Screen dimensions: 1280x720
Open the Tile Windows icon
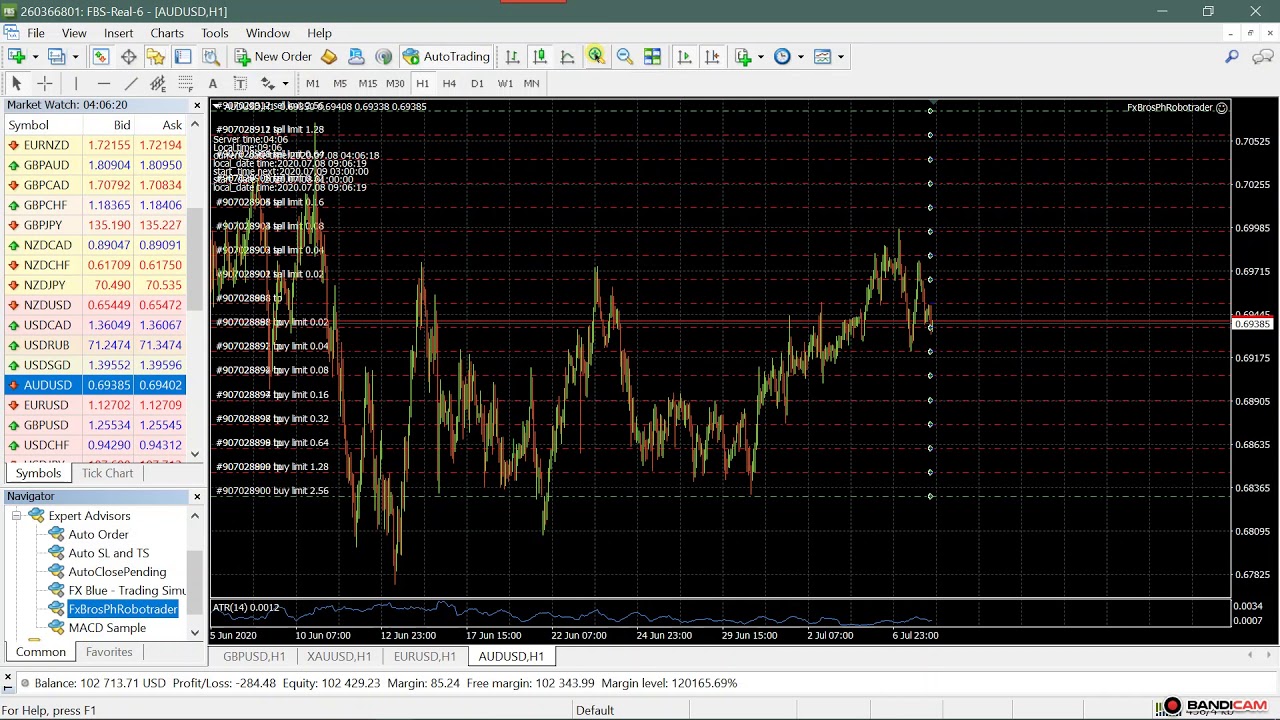click(652, 57)
